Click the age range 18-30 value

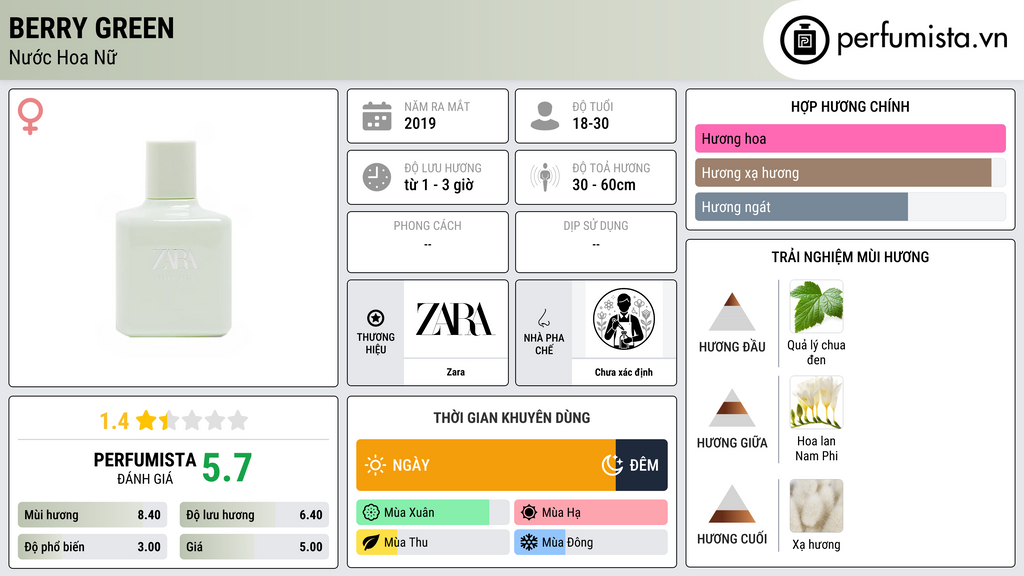[x=590, y=123]
